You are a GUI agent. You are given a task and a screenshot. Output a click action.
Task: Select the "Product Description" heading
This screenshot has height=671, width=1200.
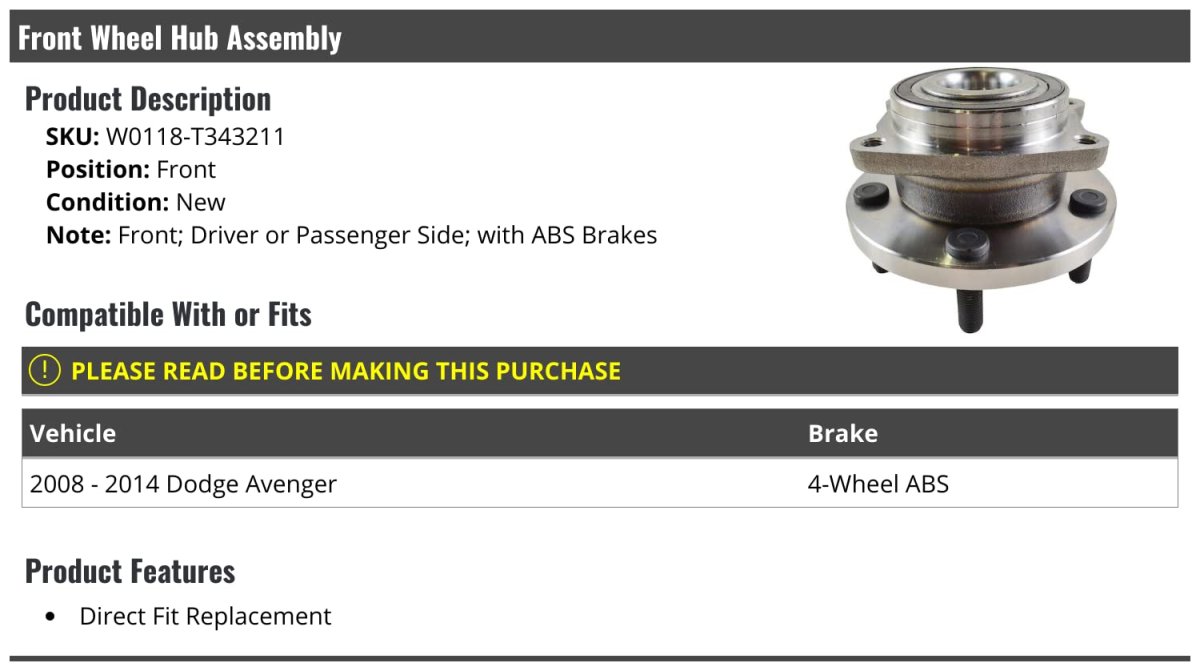click(148, 99)
